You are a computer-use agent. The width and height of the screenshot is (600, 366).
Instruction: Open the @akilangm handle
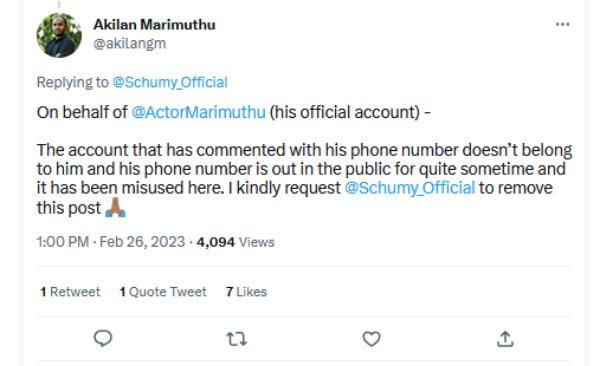coord(130,44)
